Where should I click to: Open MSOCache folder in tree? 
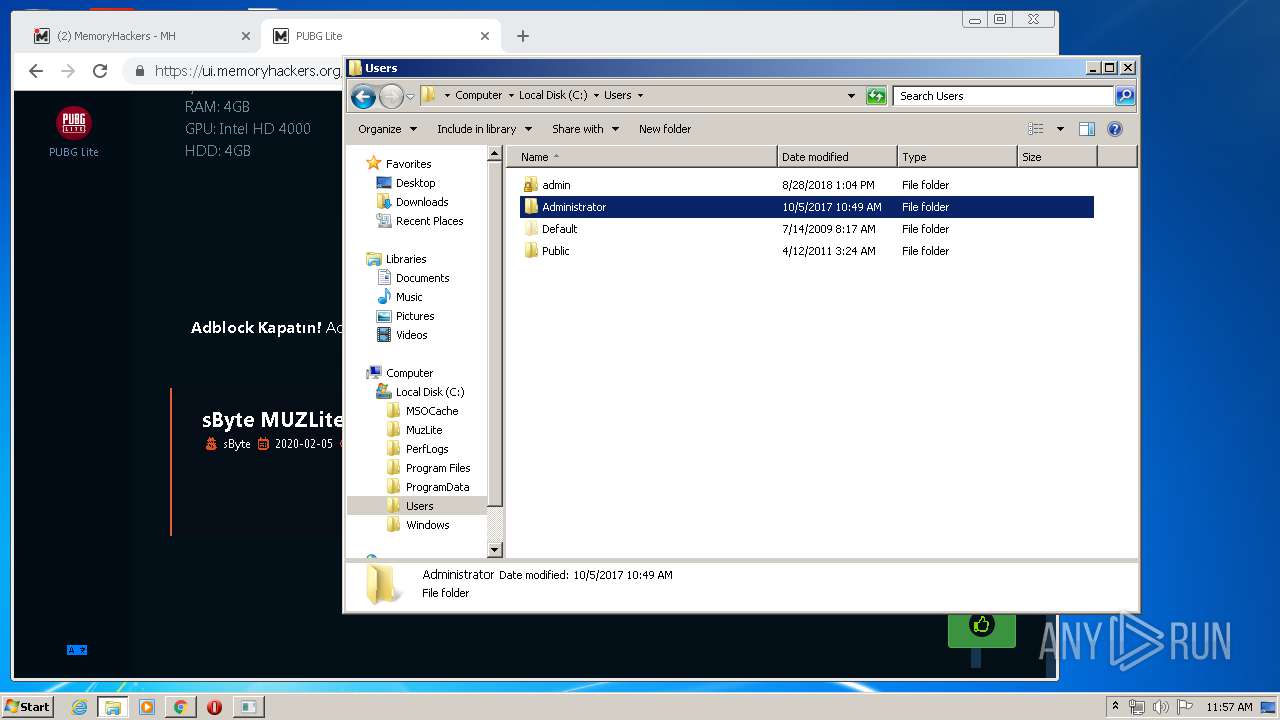[x=432, y=411]
